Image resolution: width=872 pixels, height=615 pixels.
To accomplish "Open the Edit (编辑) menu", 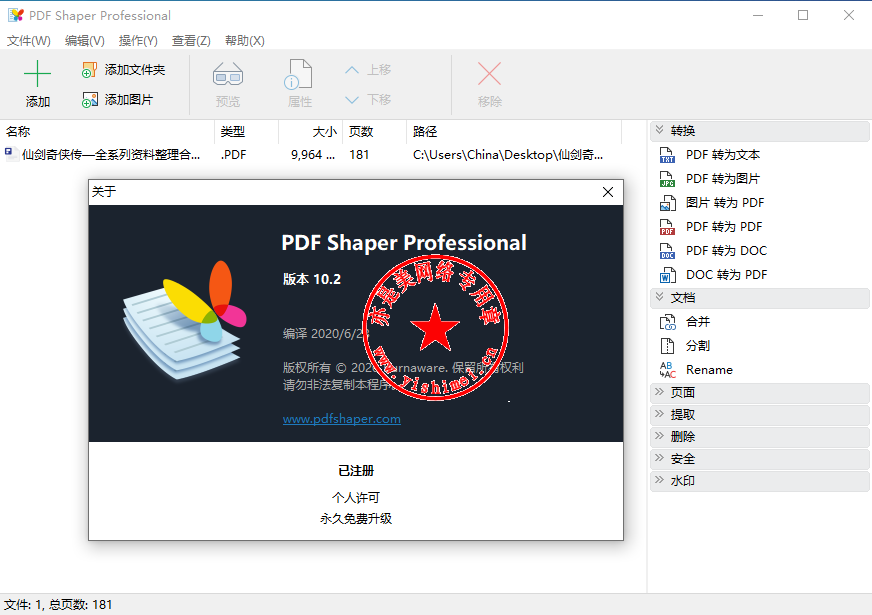I will [85, 41].
